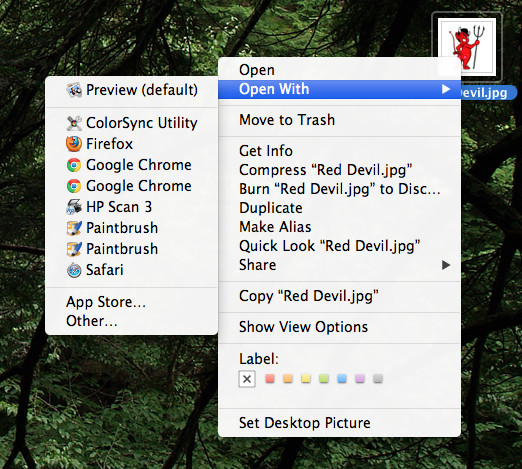The image size is (522, 469).
Task: Apply the green label color
Action: [324, 378]
